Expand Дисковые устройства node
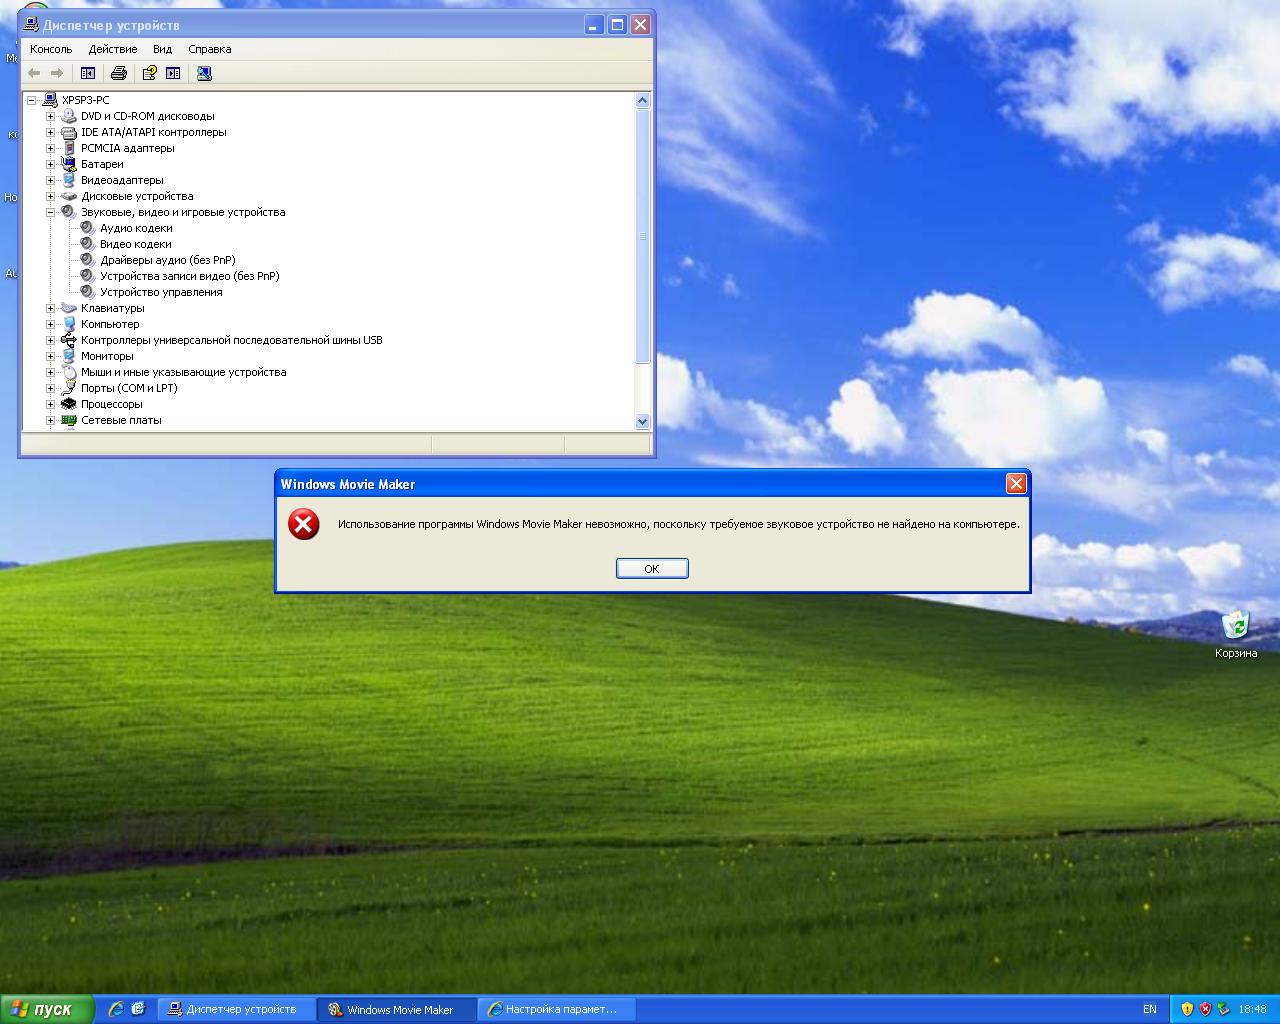The image size is (1280, 1024). point(50,196)
